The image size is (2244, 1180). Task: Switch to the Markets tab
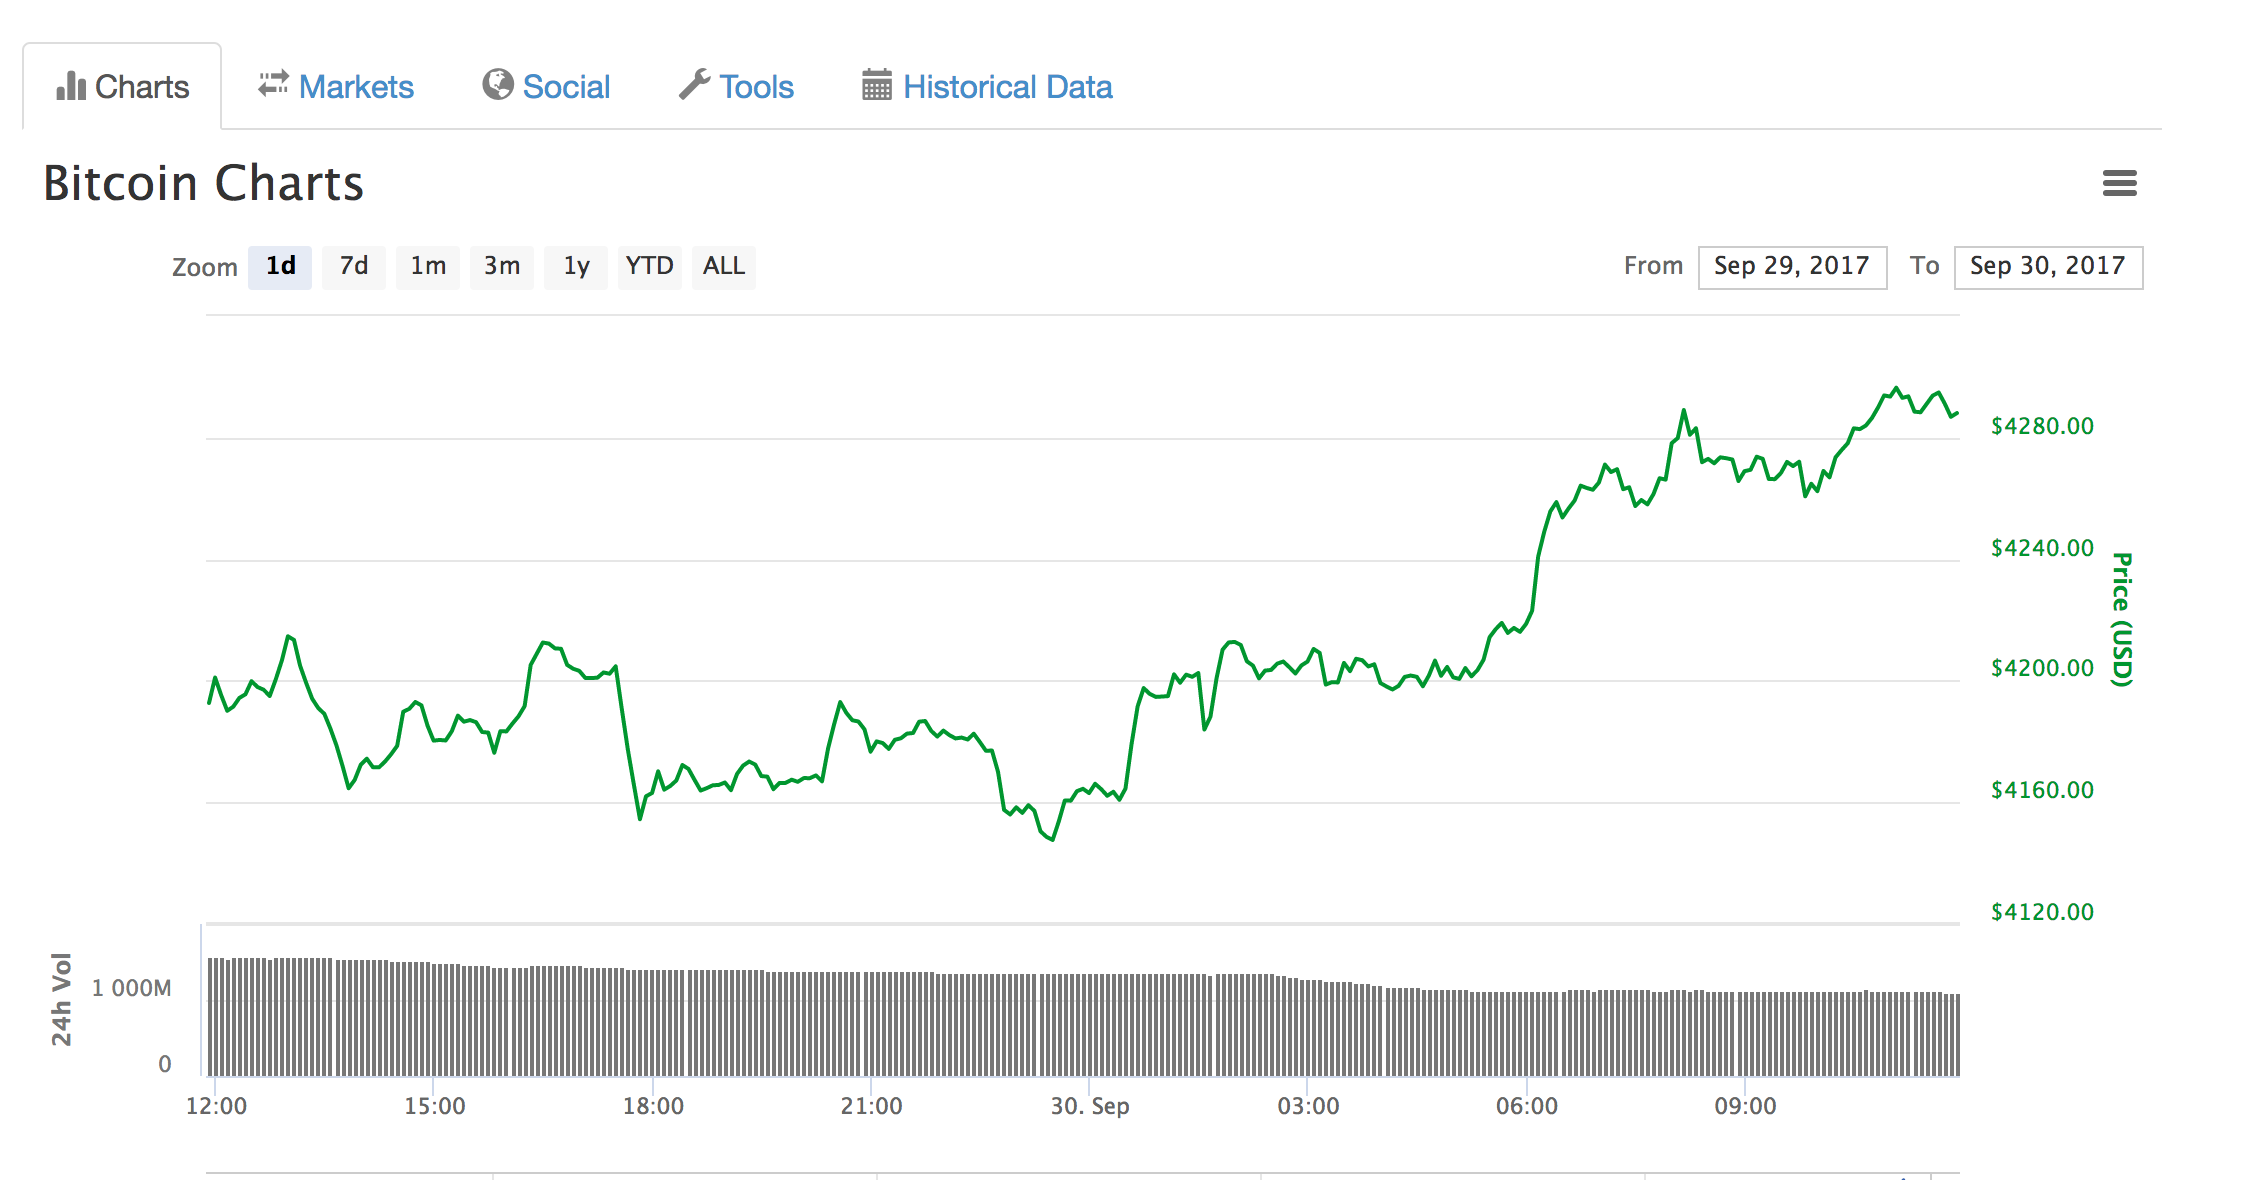point(356,87)
